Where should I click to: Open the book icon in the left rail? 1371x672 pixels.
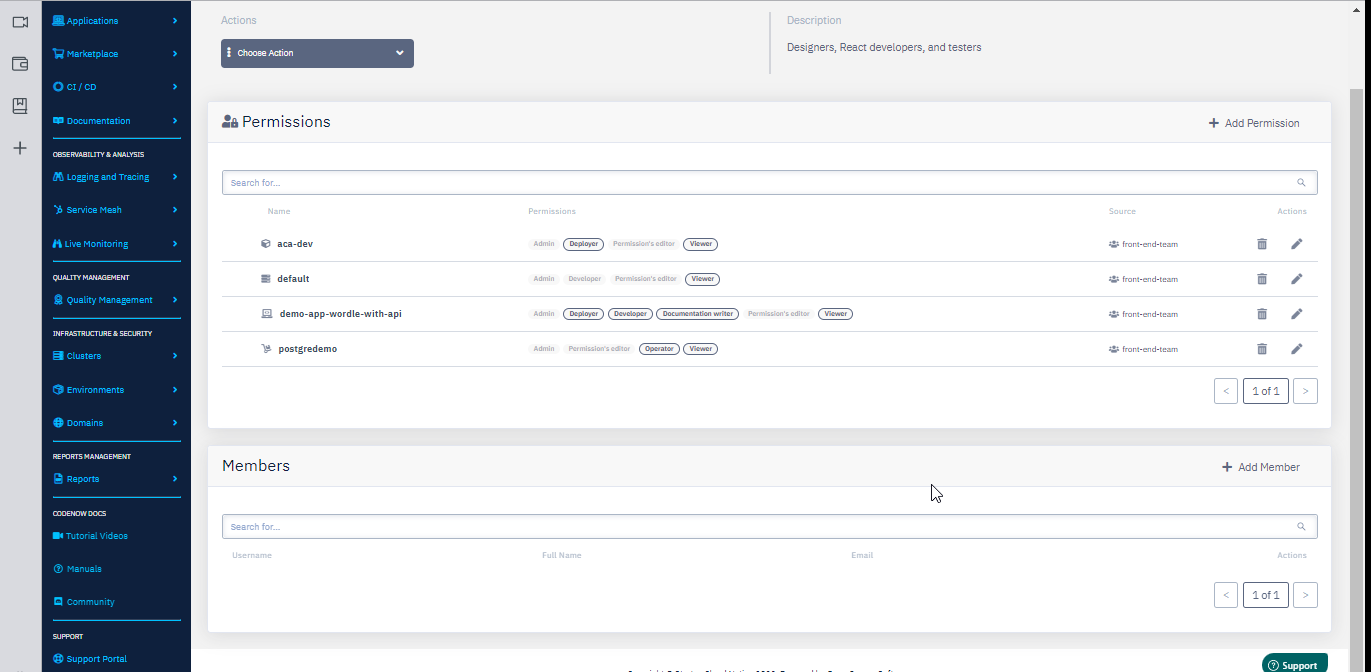click(x=20, y=106)
